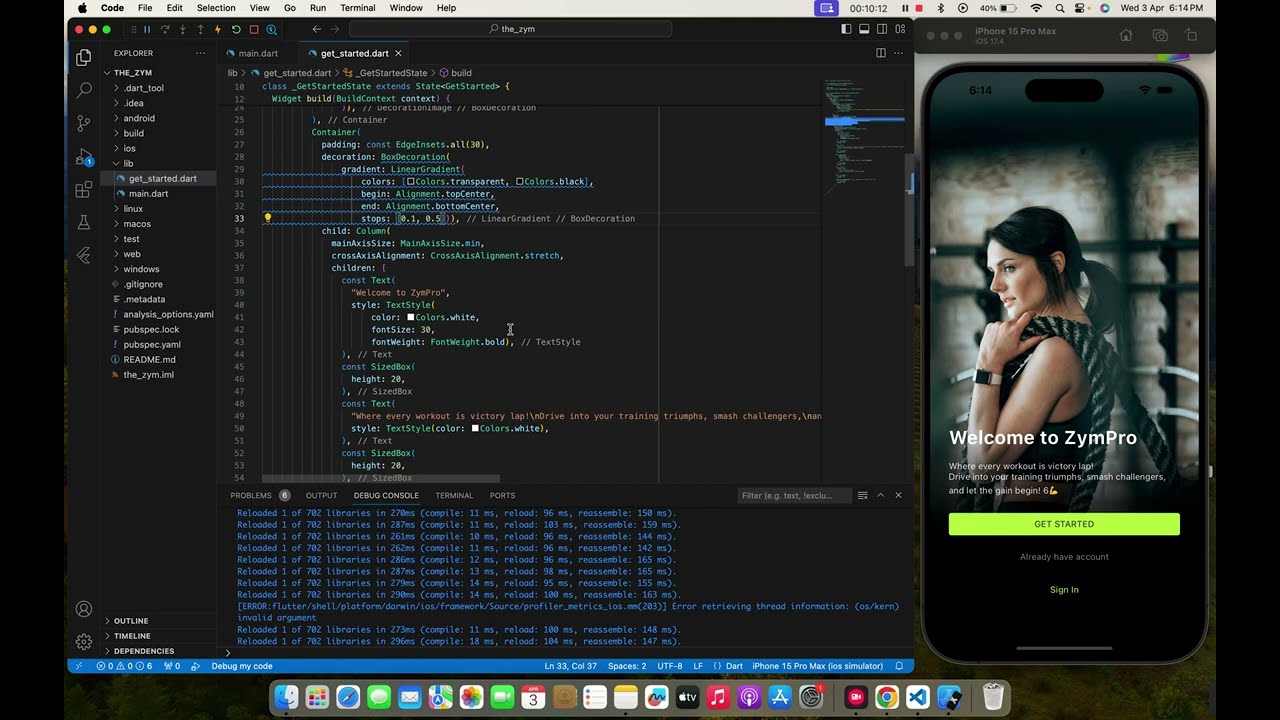Image resolution: width=1280 pixels, height=720 pixels.
Task: Open the Dart DevTools inspector icon
Action: tap(272, 30)
